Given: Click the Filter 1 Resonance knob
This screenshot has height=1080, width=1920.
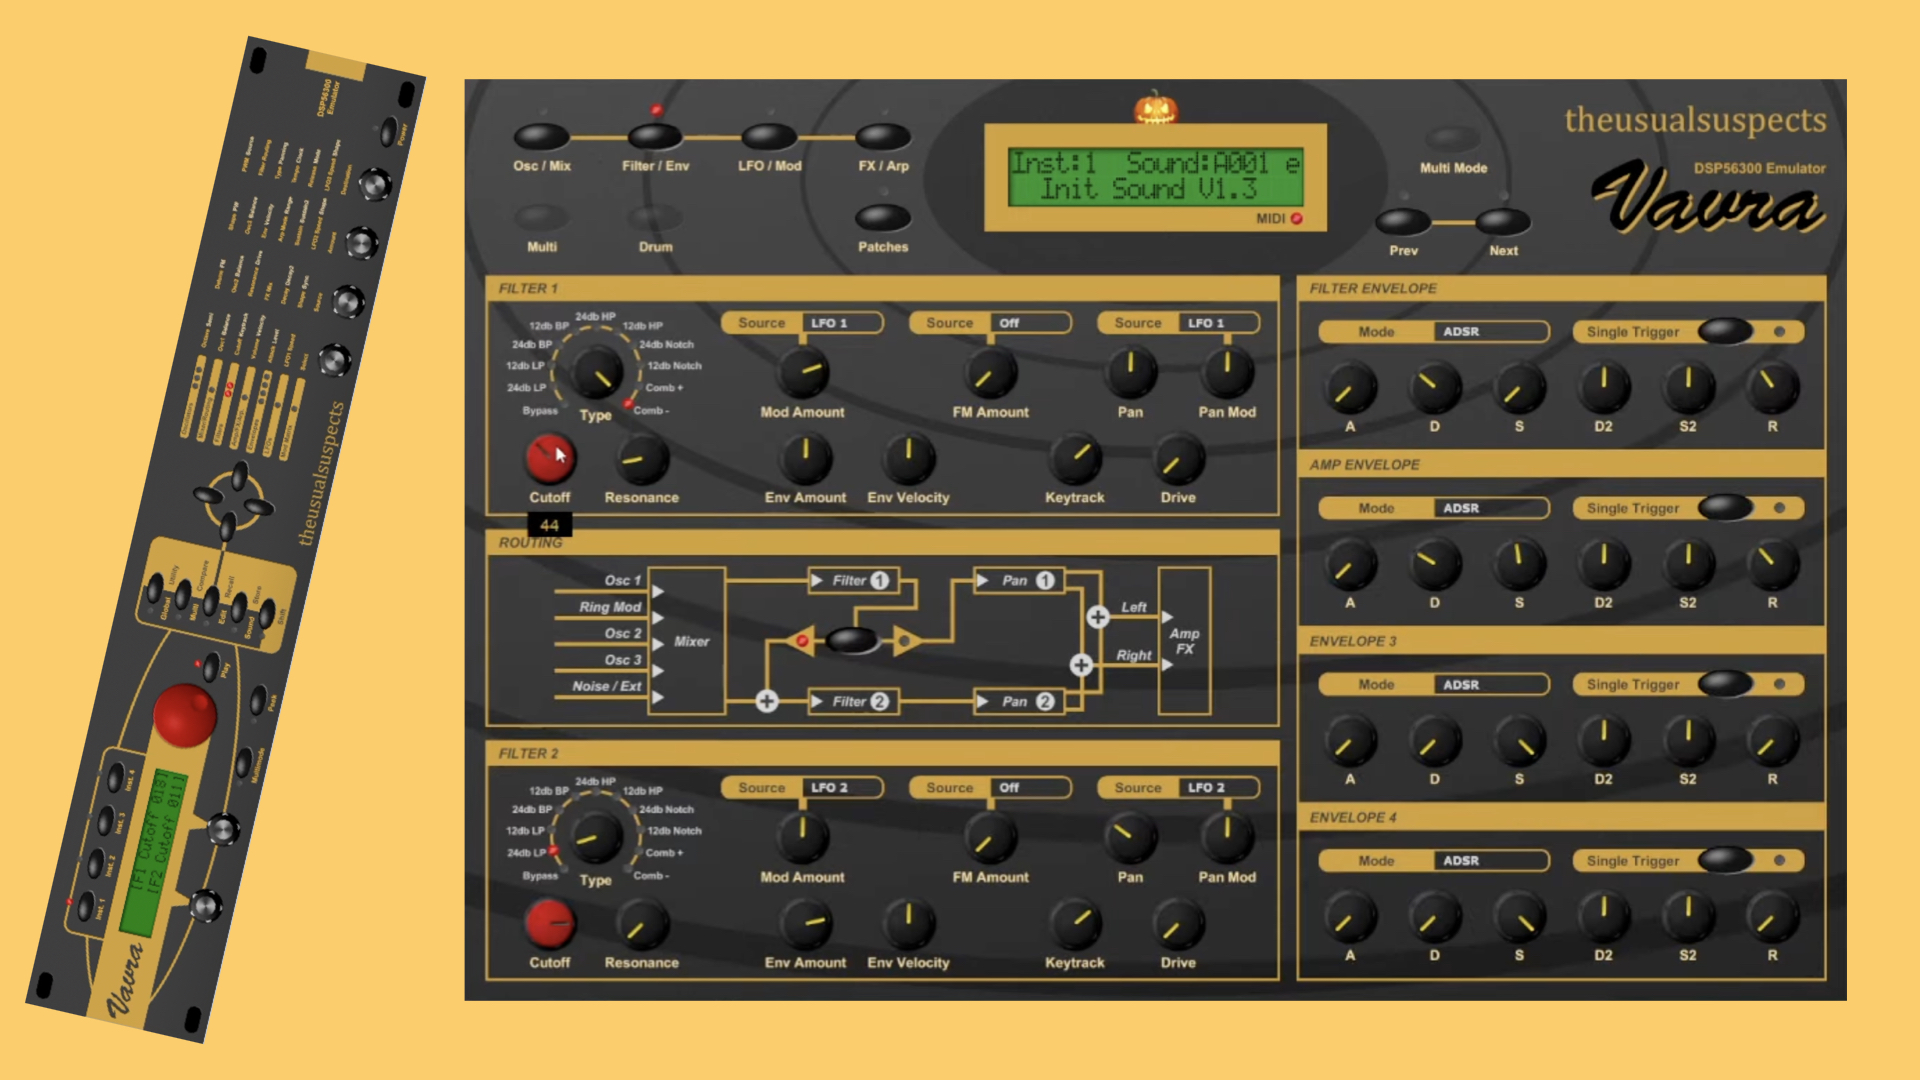Looking at the screenshot, I should coord(641,459).
